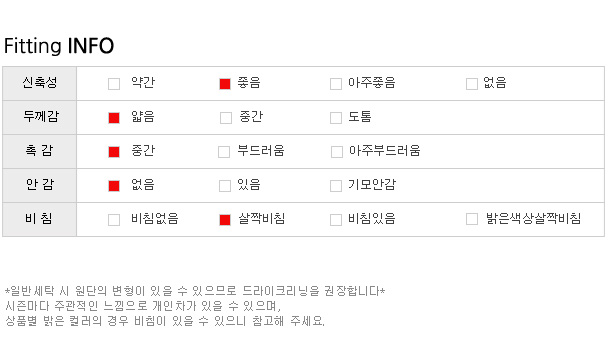Select the 기모안감 checkbox

tap(336, 186)
